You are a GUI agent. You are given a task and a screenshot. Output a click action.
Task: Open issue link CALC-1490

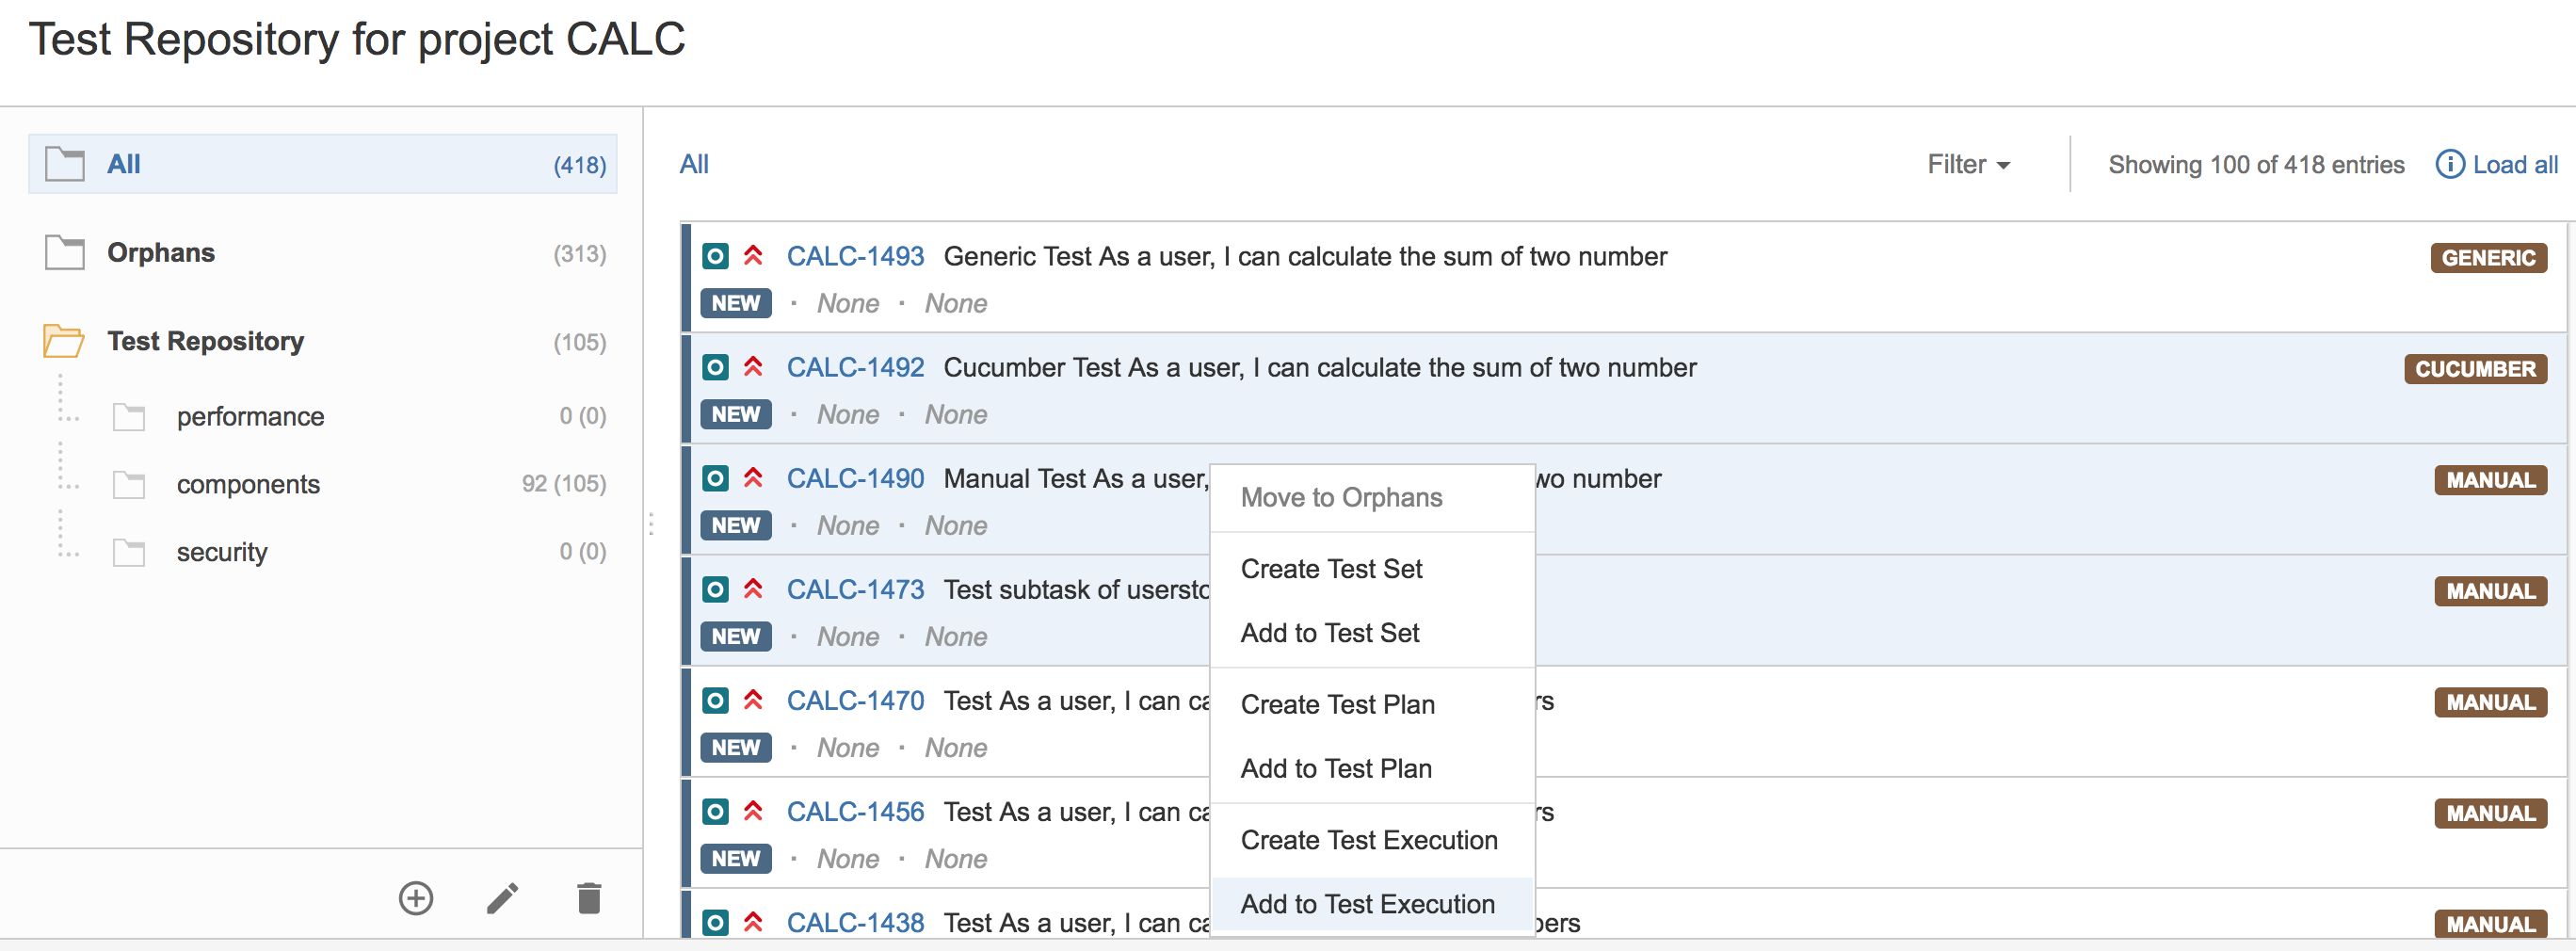[x=855, y=479]
